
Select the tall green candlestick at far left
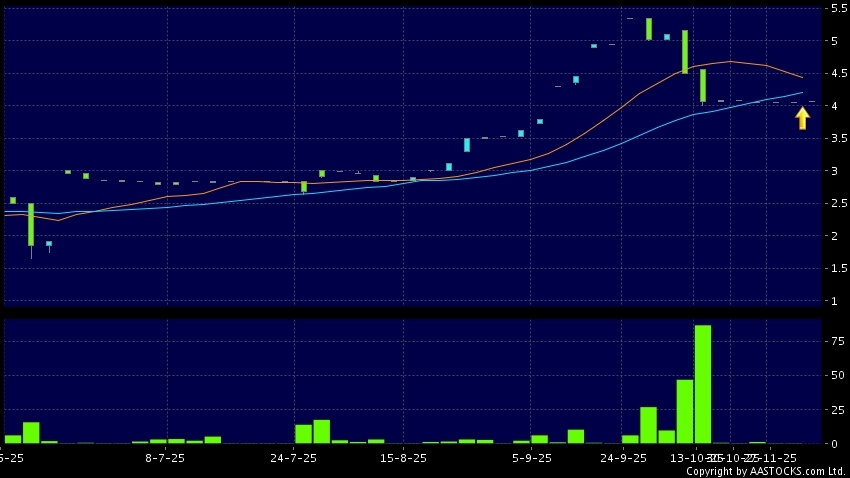tap(31, 224)
